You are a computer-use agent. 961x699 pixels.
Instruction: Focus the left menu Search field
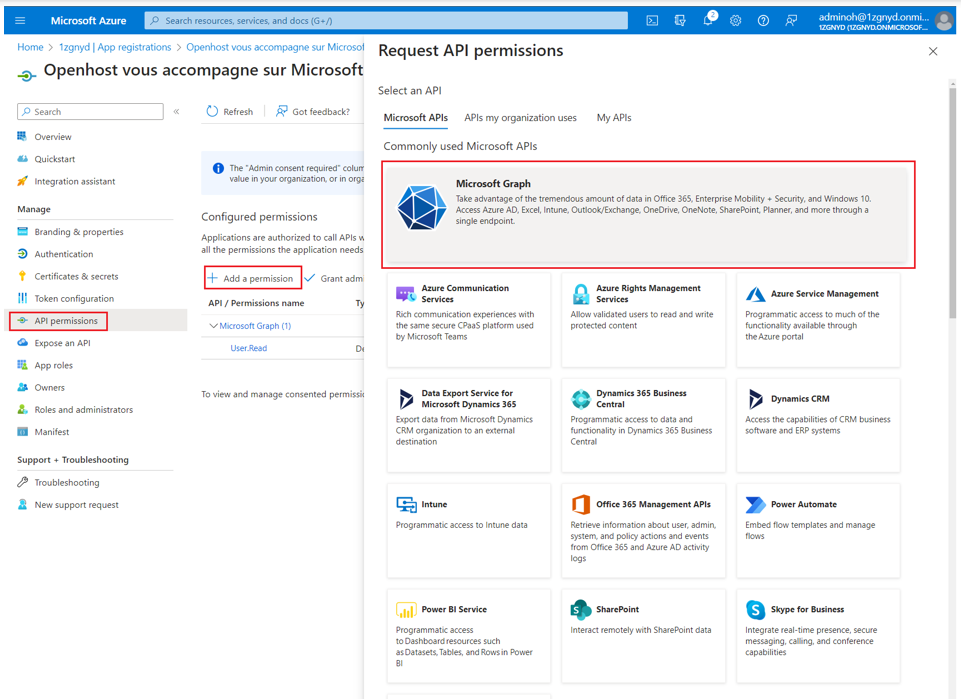tap(91, 111)
